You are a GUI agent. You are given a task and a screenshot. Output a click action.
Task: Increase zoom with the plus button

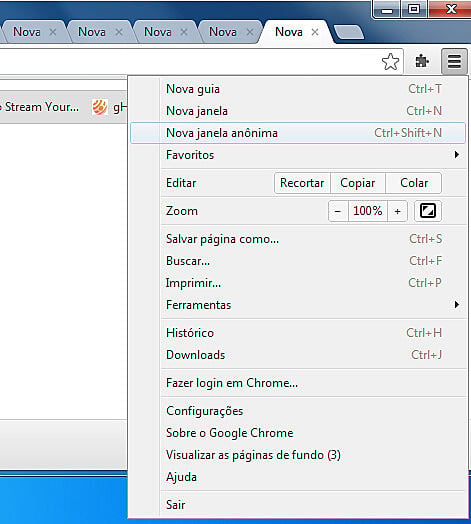click(397, 211)
